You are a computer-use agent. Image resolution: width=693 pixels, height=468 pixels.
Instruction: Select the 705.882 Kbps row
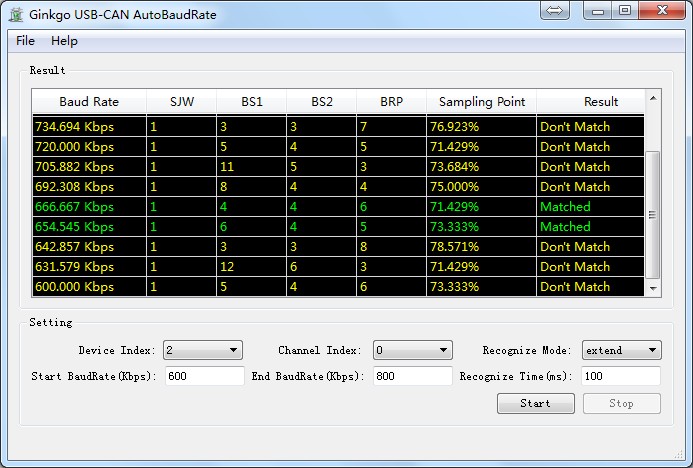click(x=338, y=167)
